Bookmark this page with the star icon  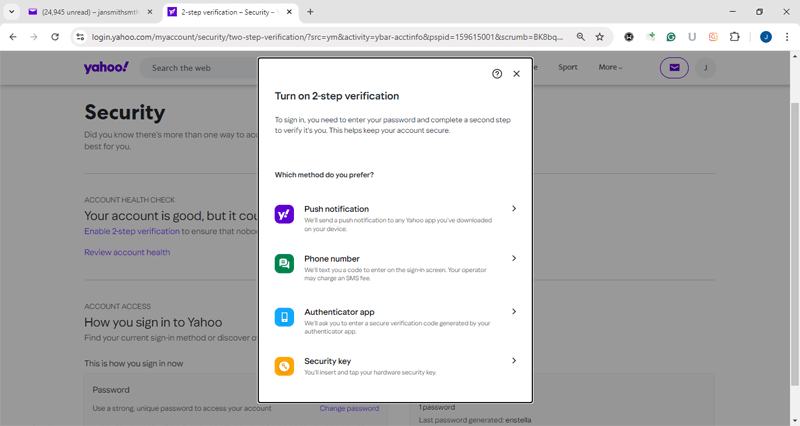pos(600,37)
